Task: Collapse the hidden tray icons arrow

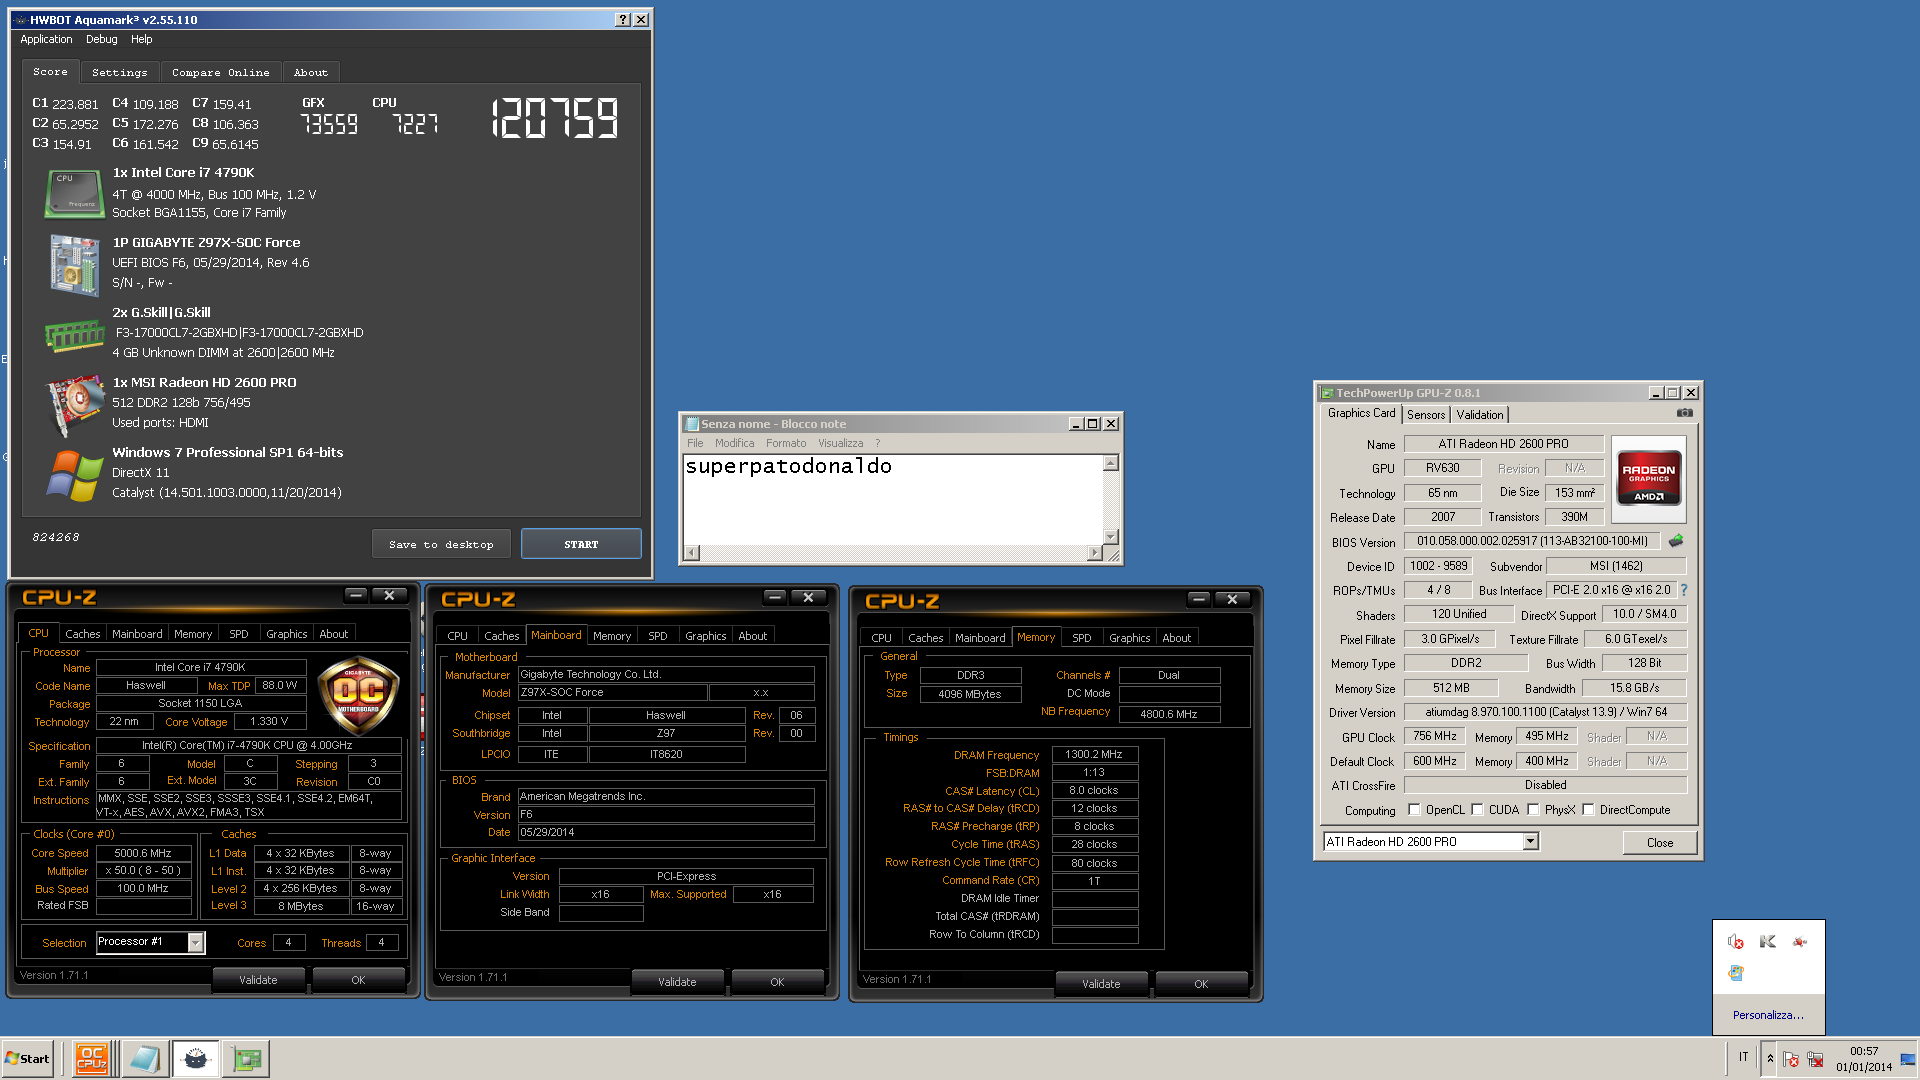Action: (1770, 1058)
